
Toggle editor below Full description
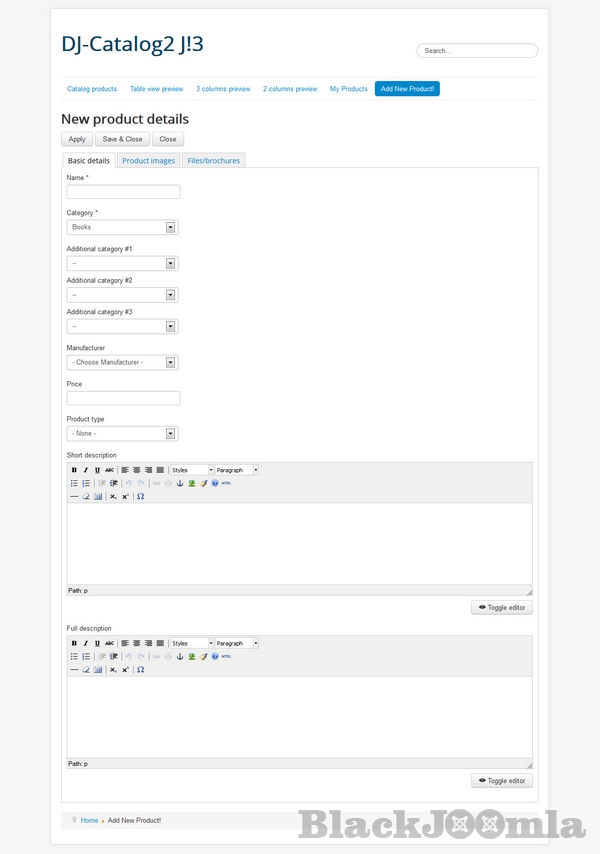(502, 781)
